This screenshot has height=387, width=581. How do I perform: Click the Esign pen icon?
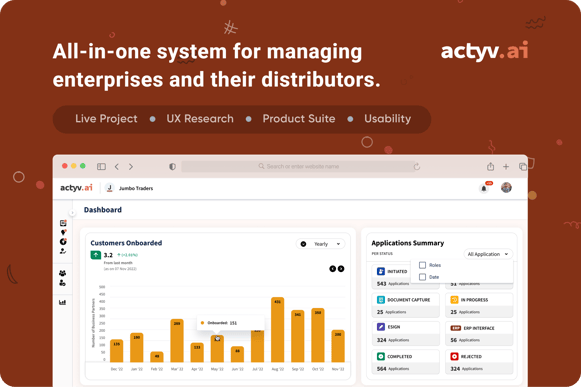[x=381, y=327]
